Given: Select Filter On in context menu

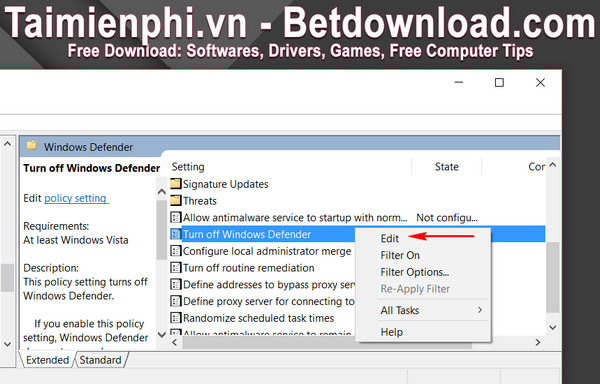Looking at the screenshot, I should tap(400, 255).
